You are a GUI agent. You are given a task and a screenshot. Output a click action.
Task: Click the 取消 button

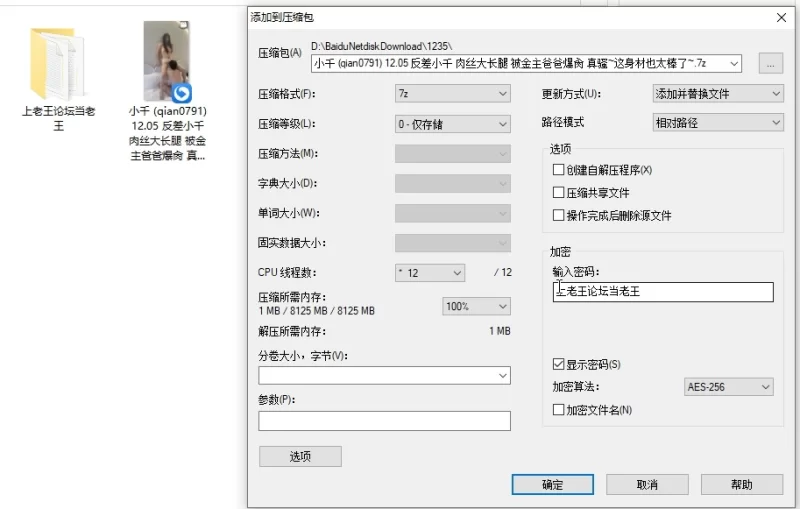coord(647,484)
